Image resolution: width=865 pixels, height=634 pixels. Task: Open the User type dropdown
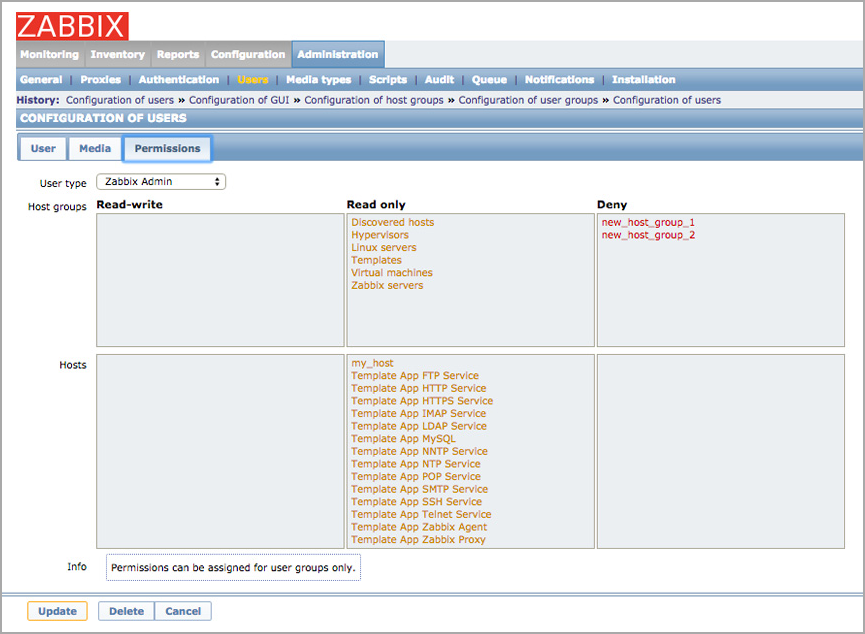tap(161, 181)
